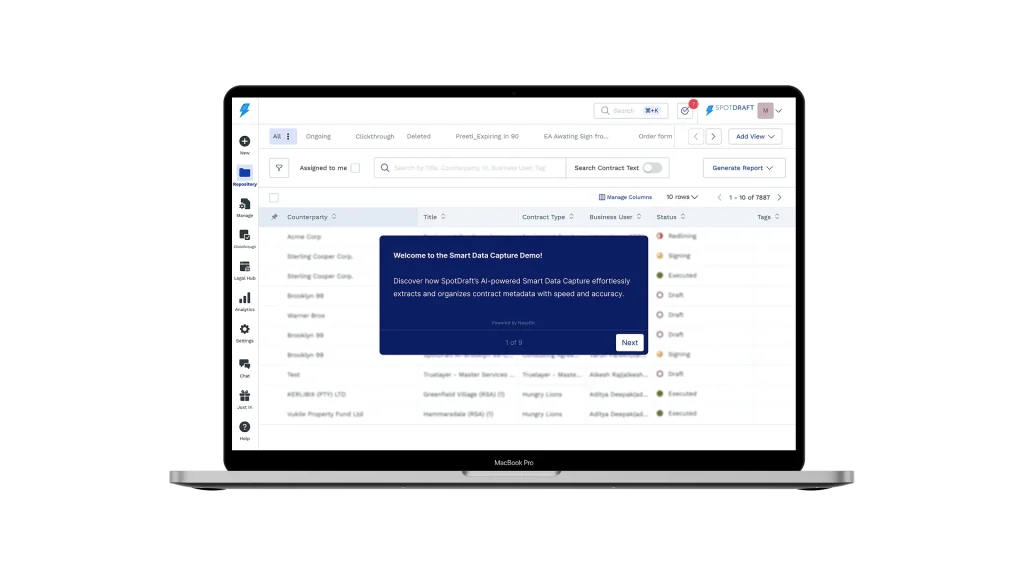The width and height of the screenshot is (1024, 576).
Task: Click the 1 - 10 of 7887 pagination text
Action: [x=750, y=197]
